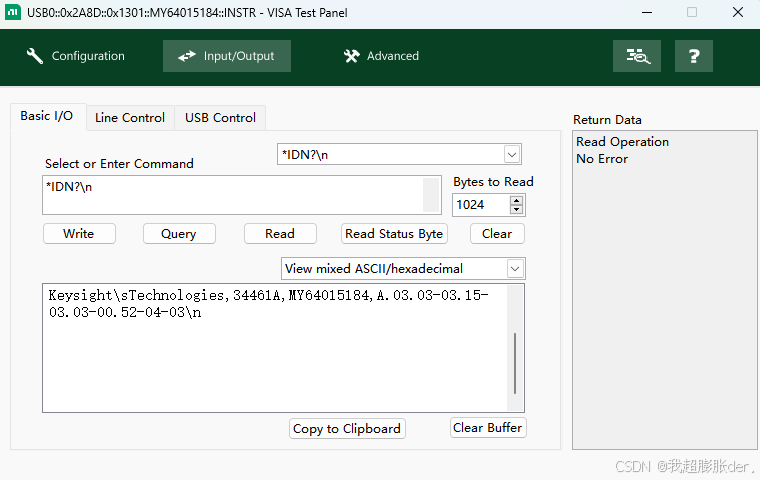The height and width of the screenshot is (480, 760).
Task: Minimize the VISA Test Panel window
Action: (647, 12)
